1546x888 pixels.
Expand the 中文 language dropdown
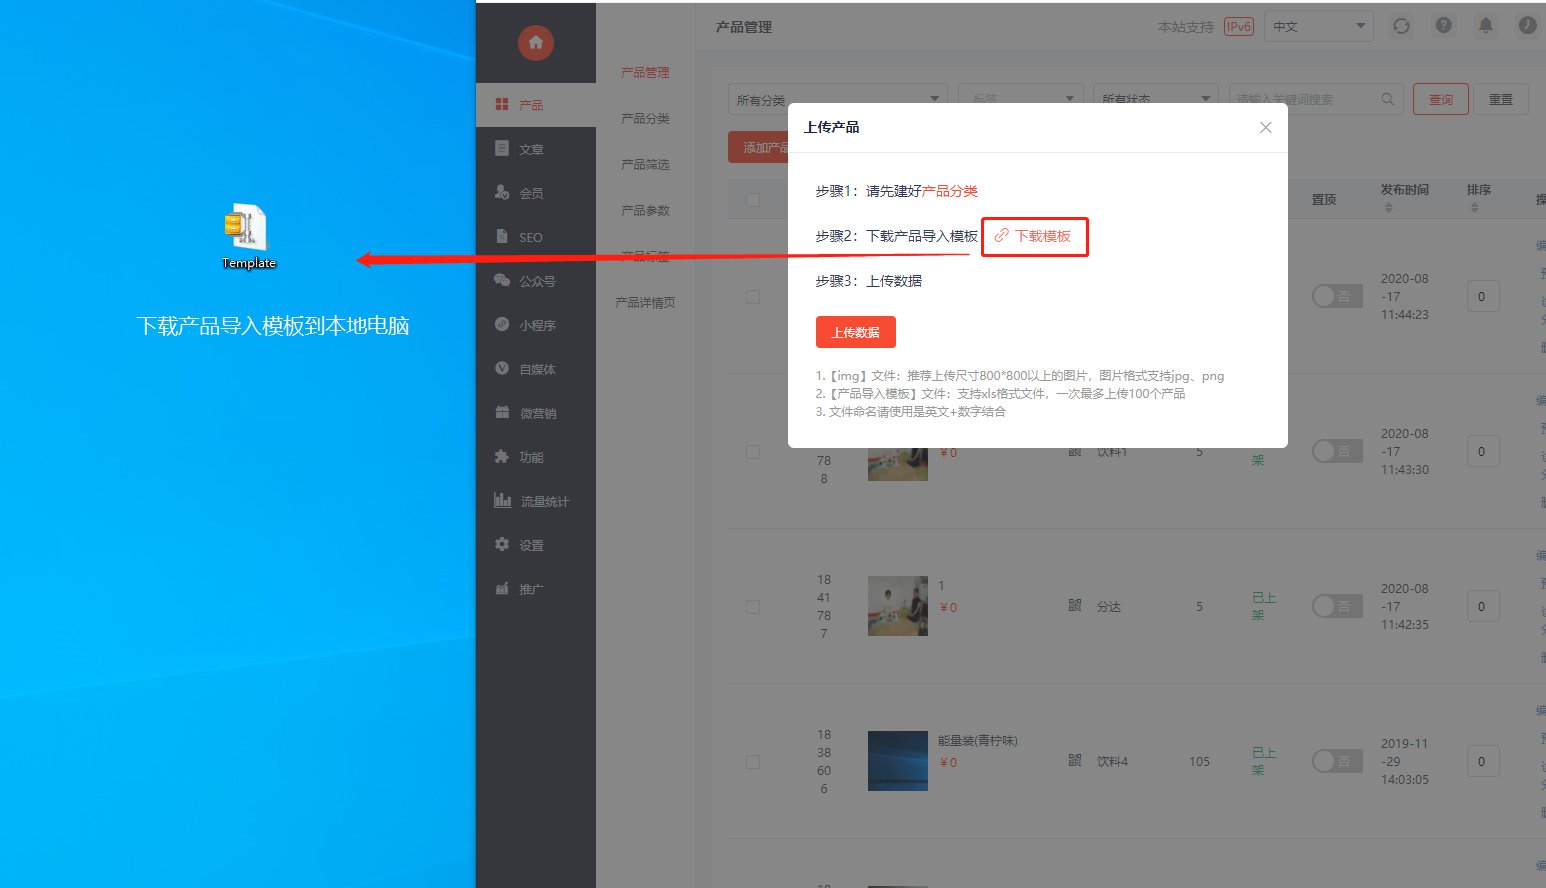pyautogui.click(x=1319, y=27)
